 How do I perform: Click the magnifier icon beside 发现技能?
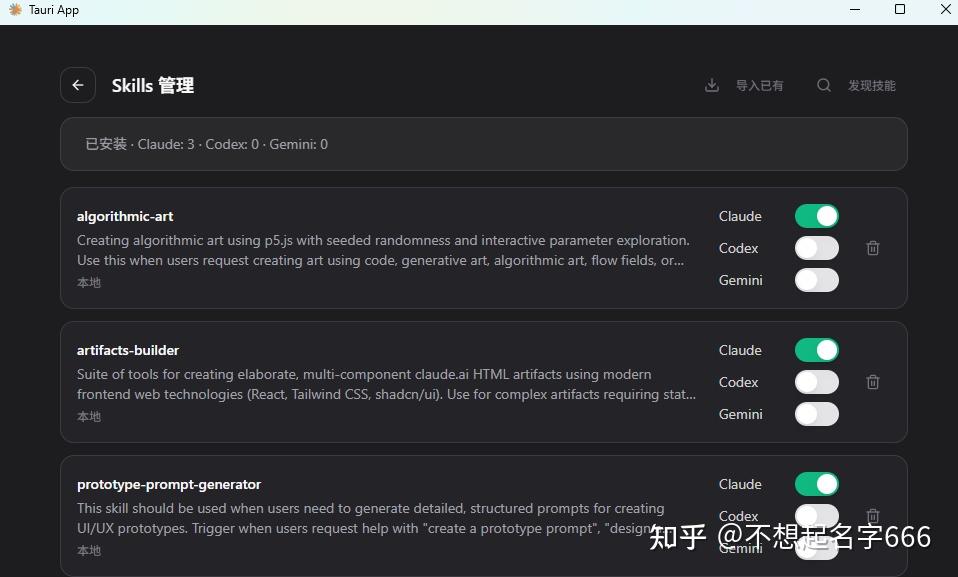click(x=823, y=85)
